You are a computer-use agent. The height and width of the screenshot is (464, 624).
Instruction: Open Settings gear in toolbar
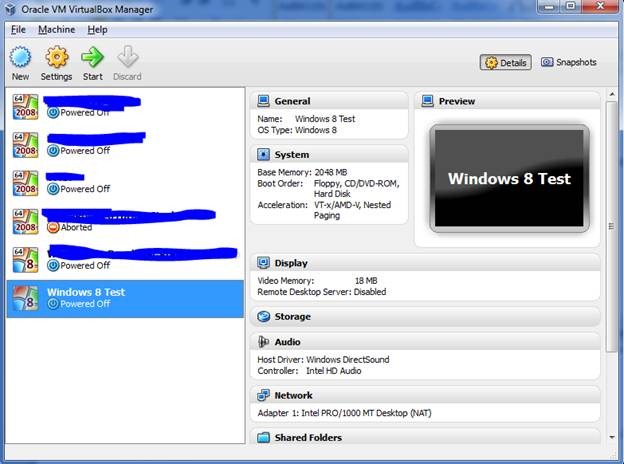(57, 57)
